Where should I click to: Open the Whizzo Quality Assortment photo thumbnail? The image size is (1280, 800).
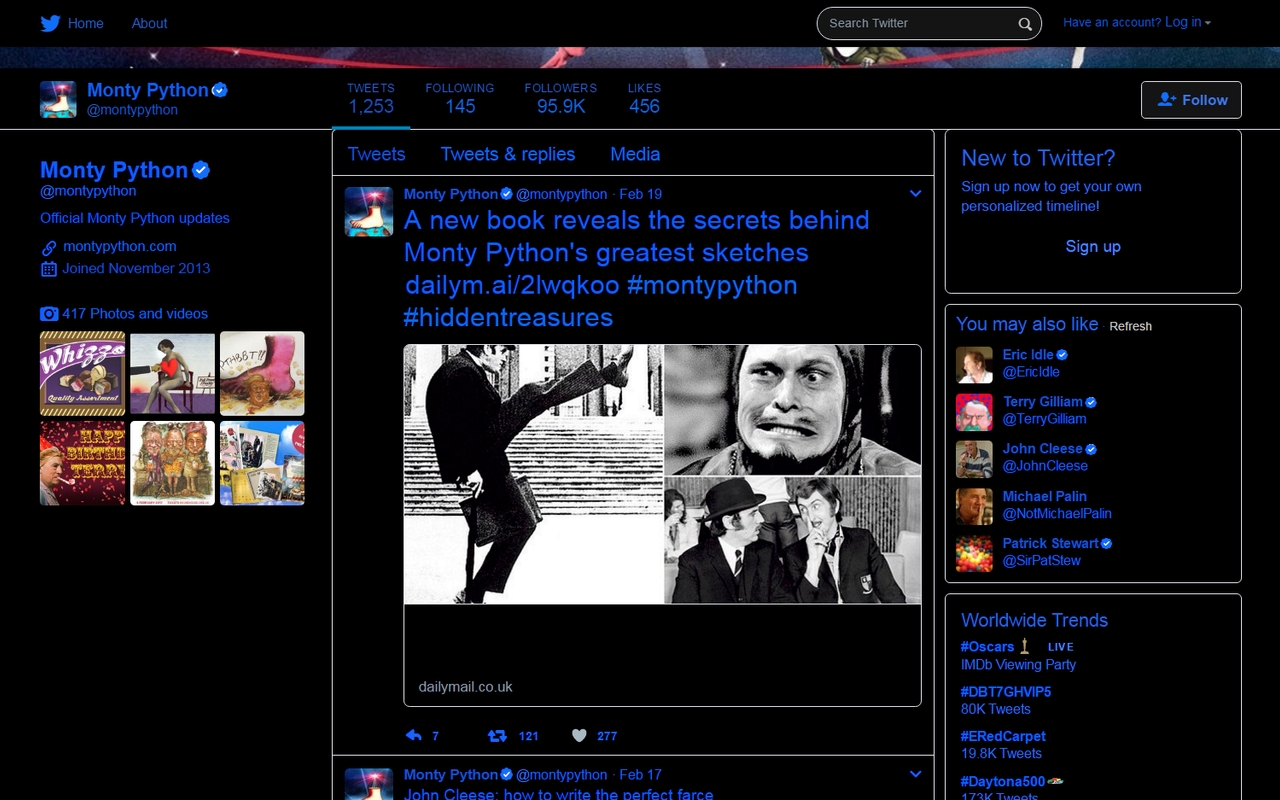tap(82, 373)
